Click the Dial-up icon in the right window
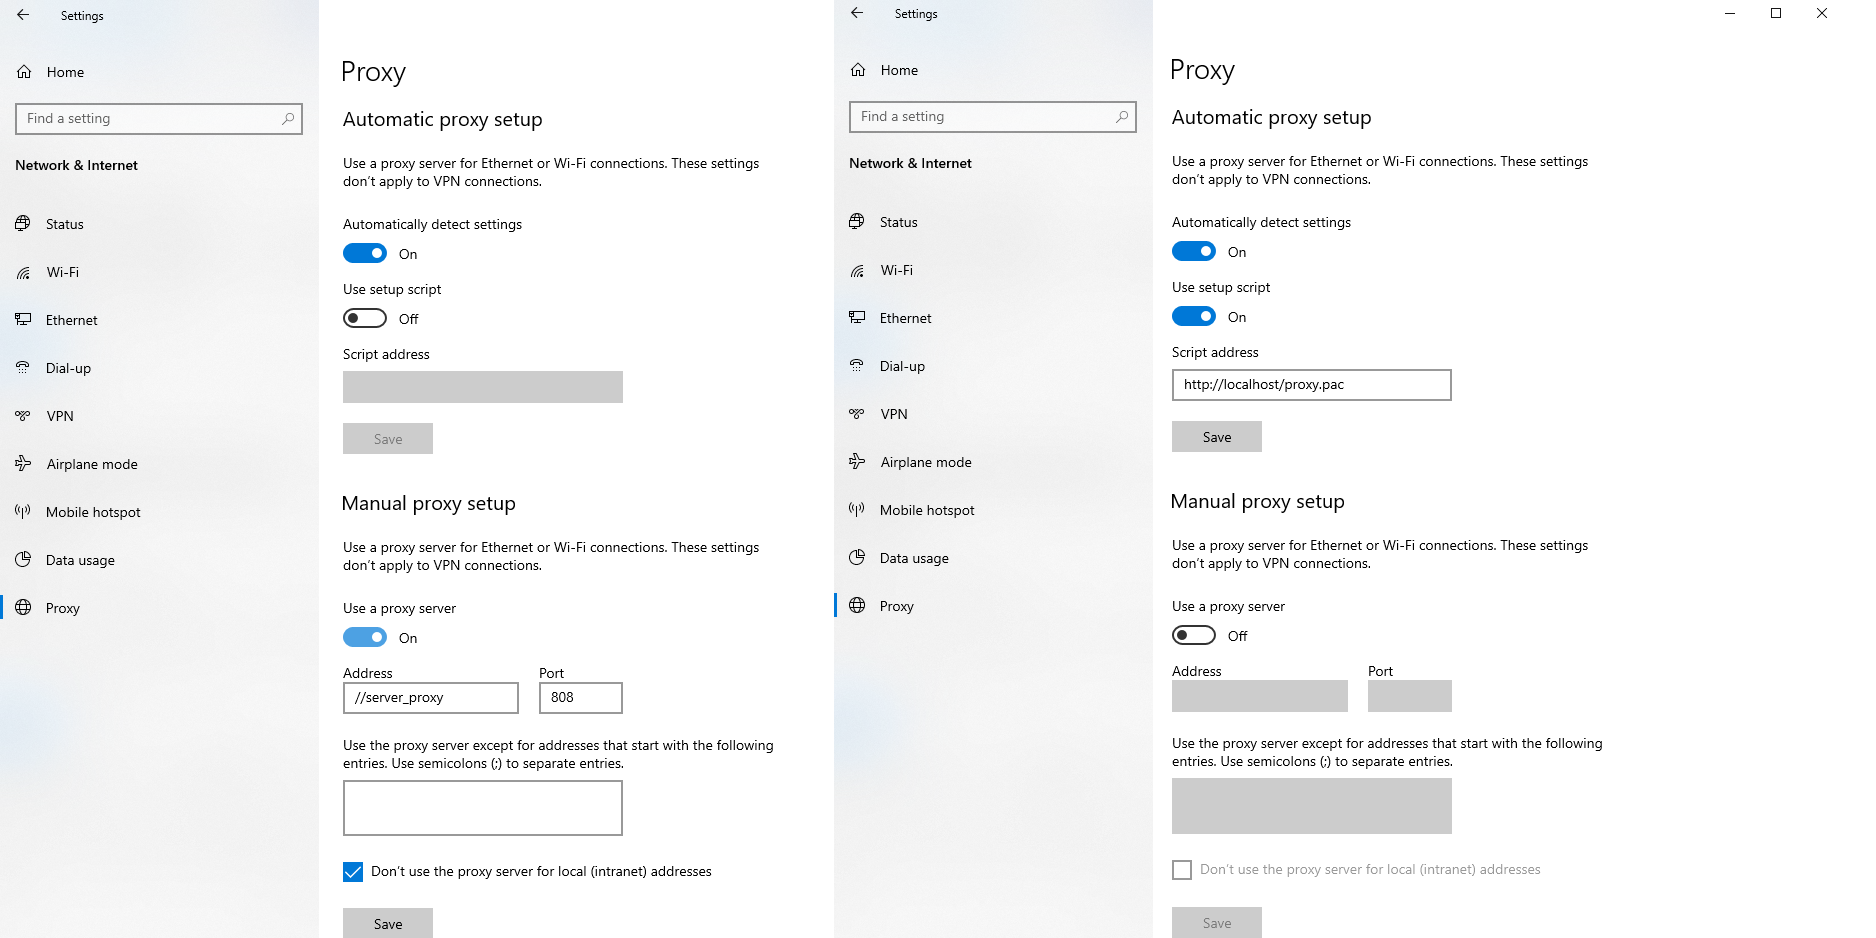 coord(857,366)
